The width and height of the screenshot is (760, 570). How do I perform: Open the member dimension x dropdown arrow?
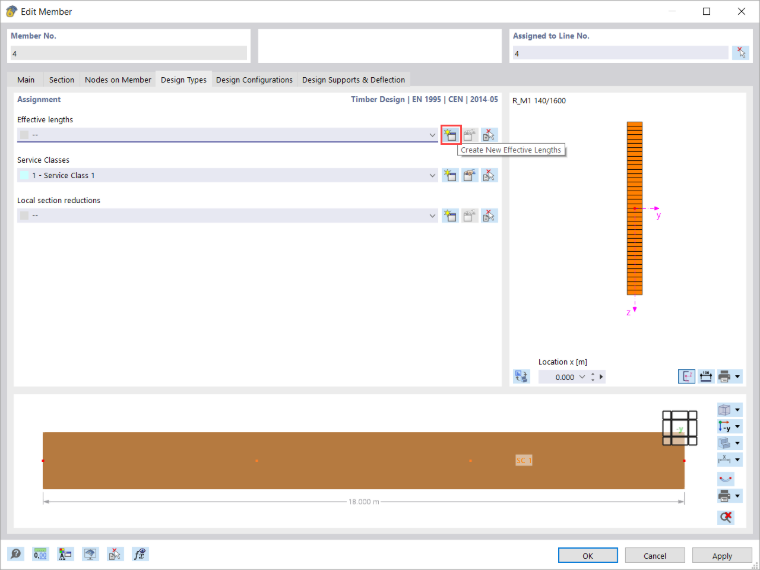738,459
